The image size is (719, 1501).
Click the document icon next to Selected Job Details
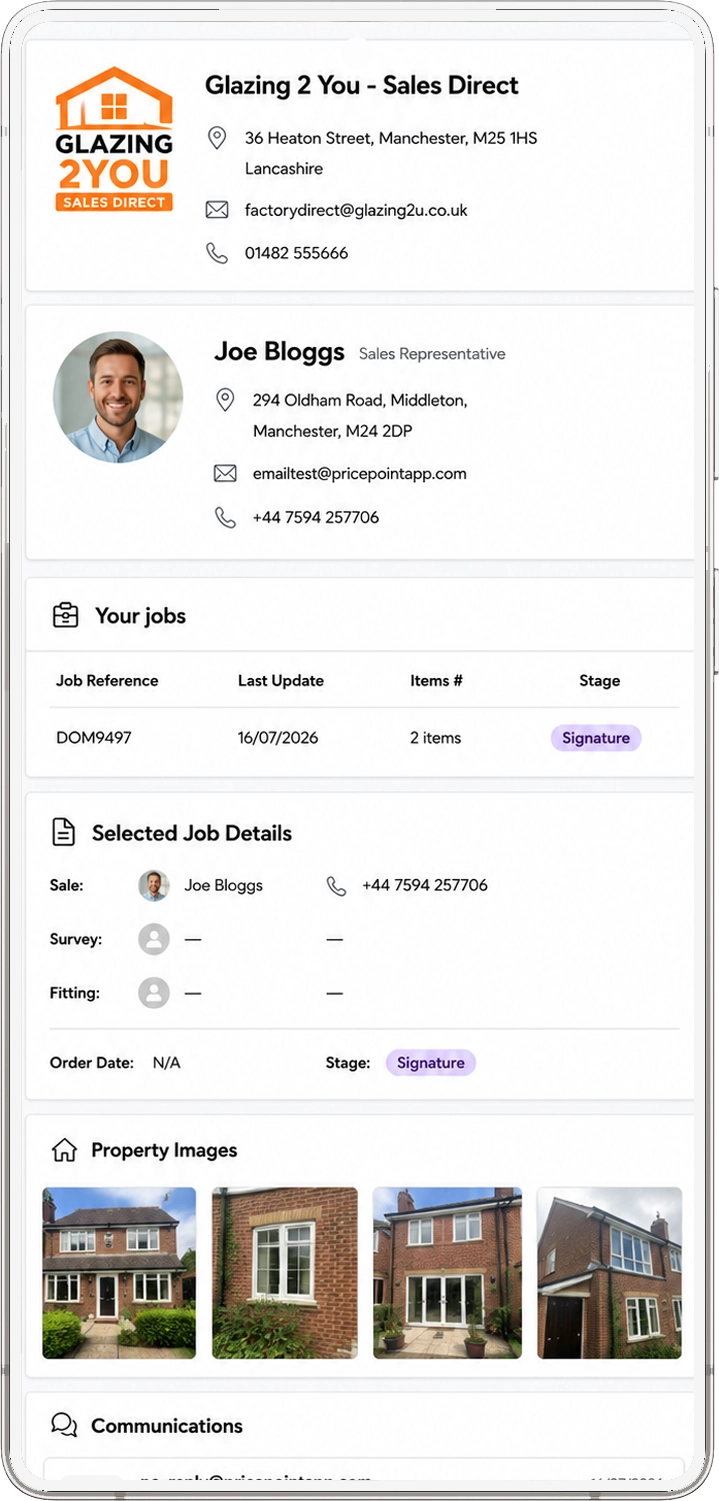[64, 832]
